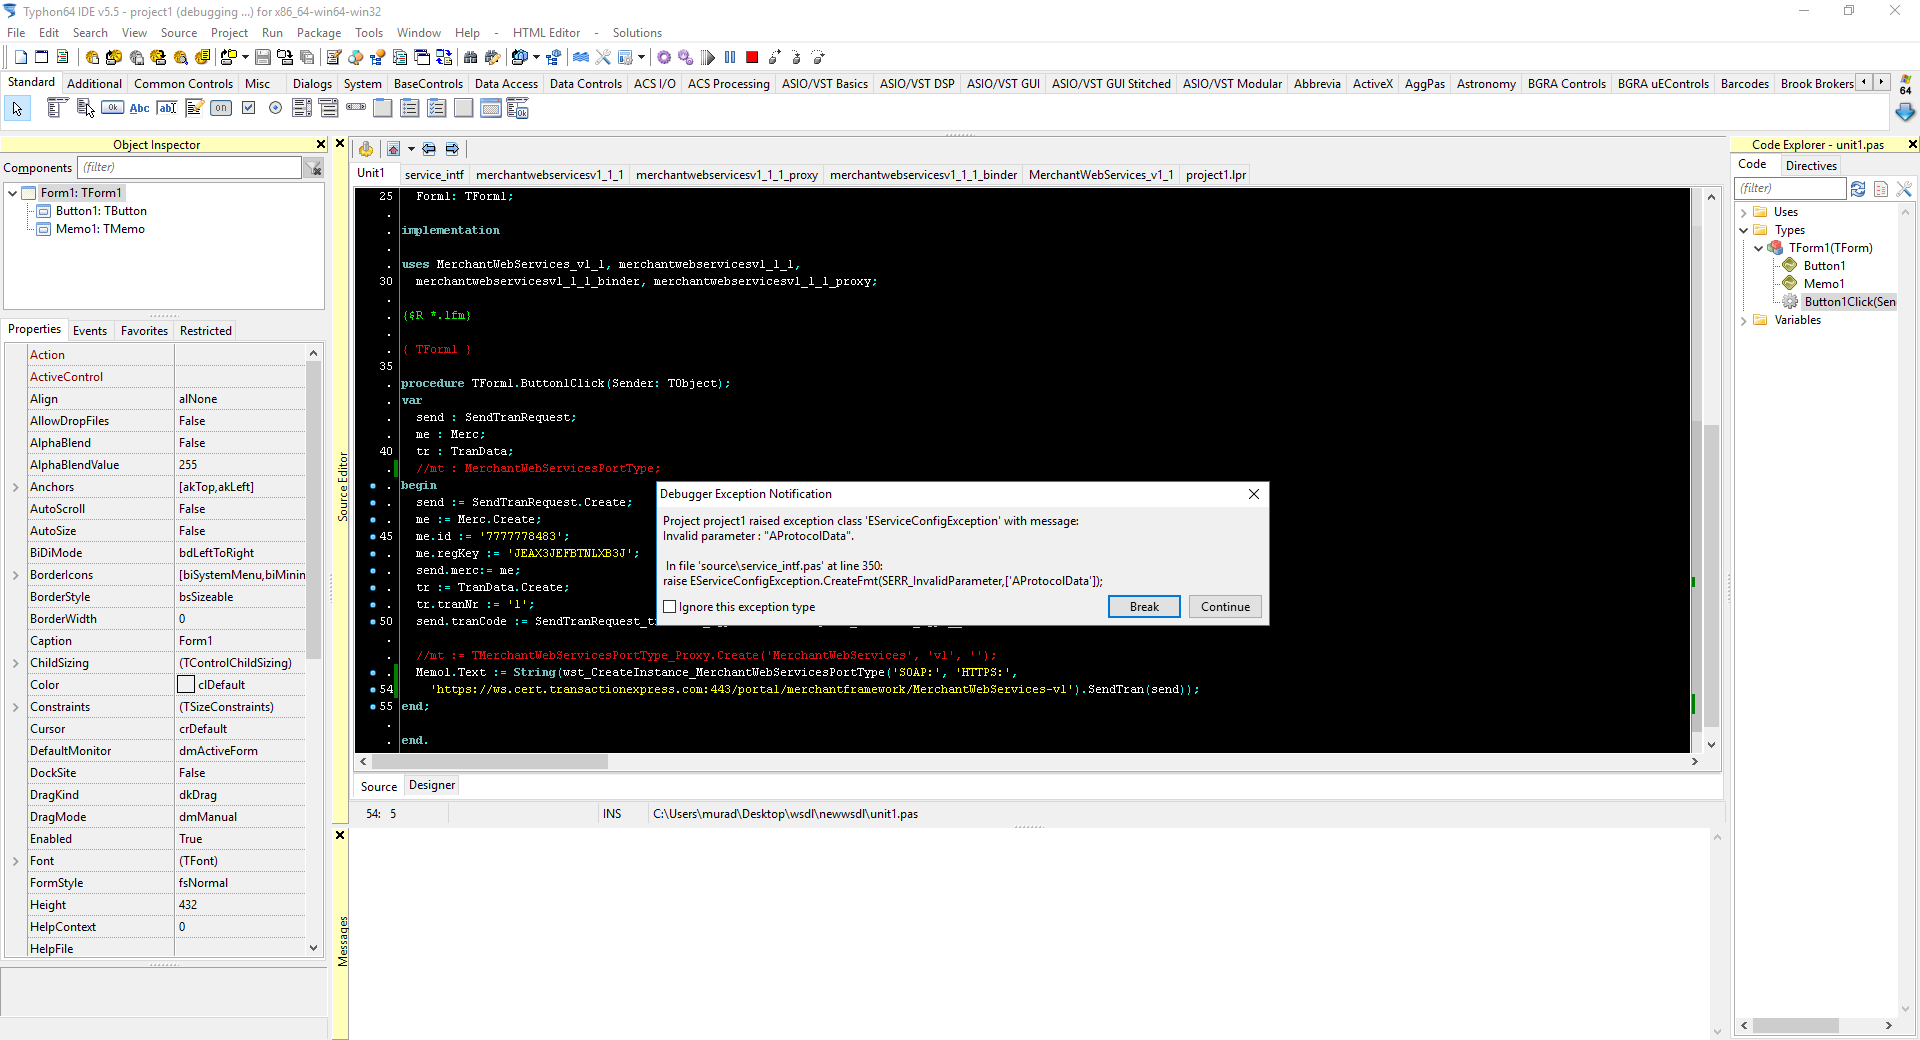Image resolution: width=1920 pixels, height=1040 pixels.
Task: Open the Events tab in Object Inspector
Action: [90, 331]
